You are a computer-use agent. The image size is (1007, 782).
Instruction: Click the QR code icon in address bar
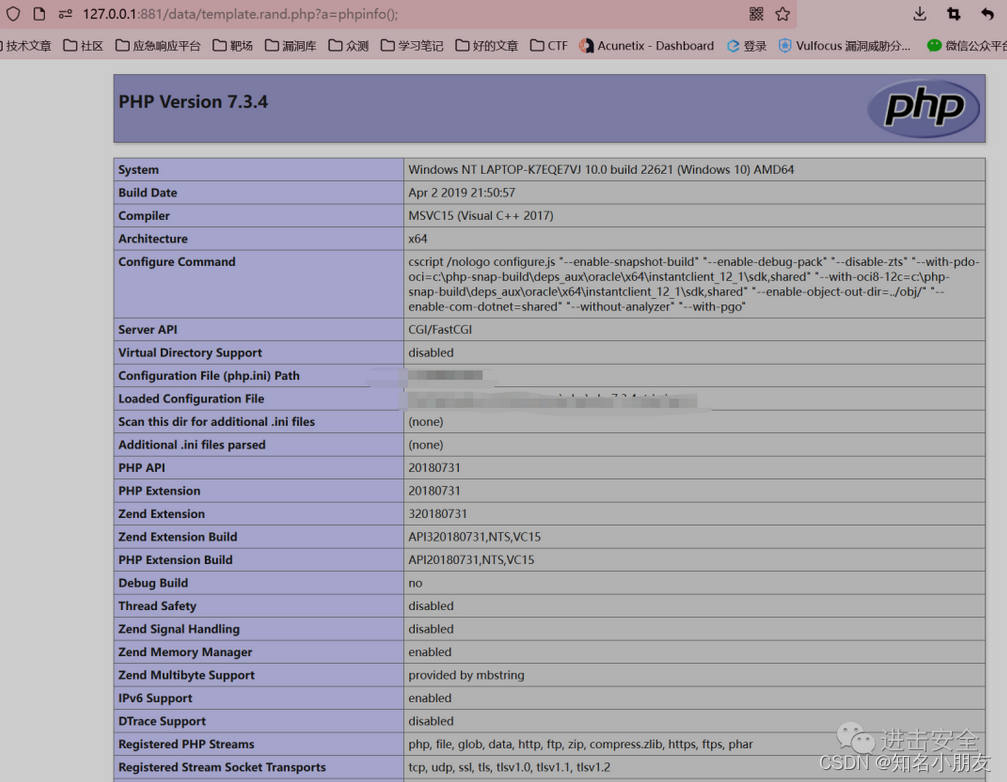[756, 13]
